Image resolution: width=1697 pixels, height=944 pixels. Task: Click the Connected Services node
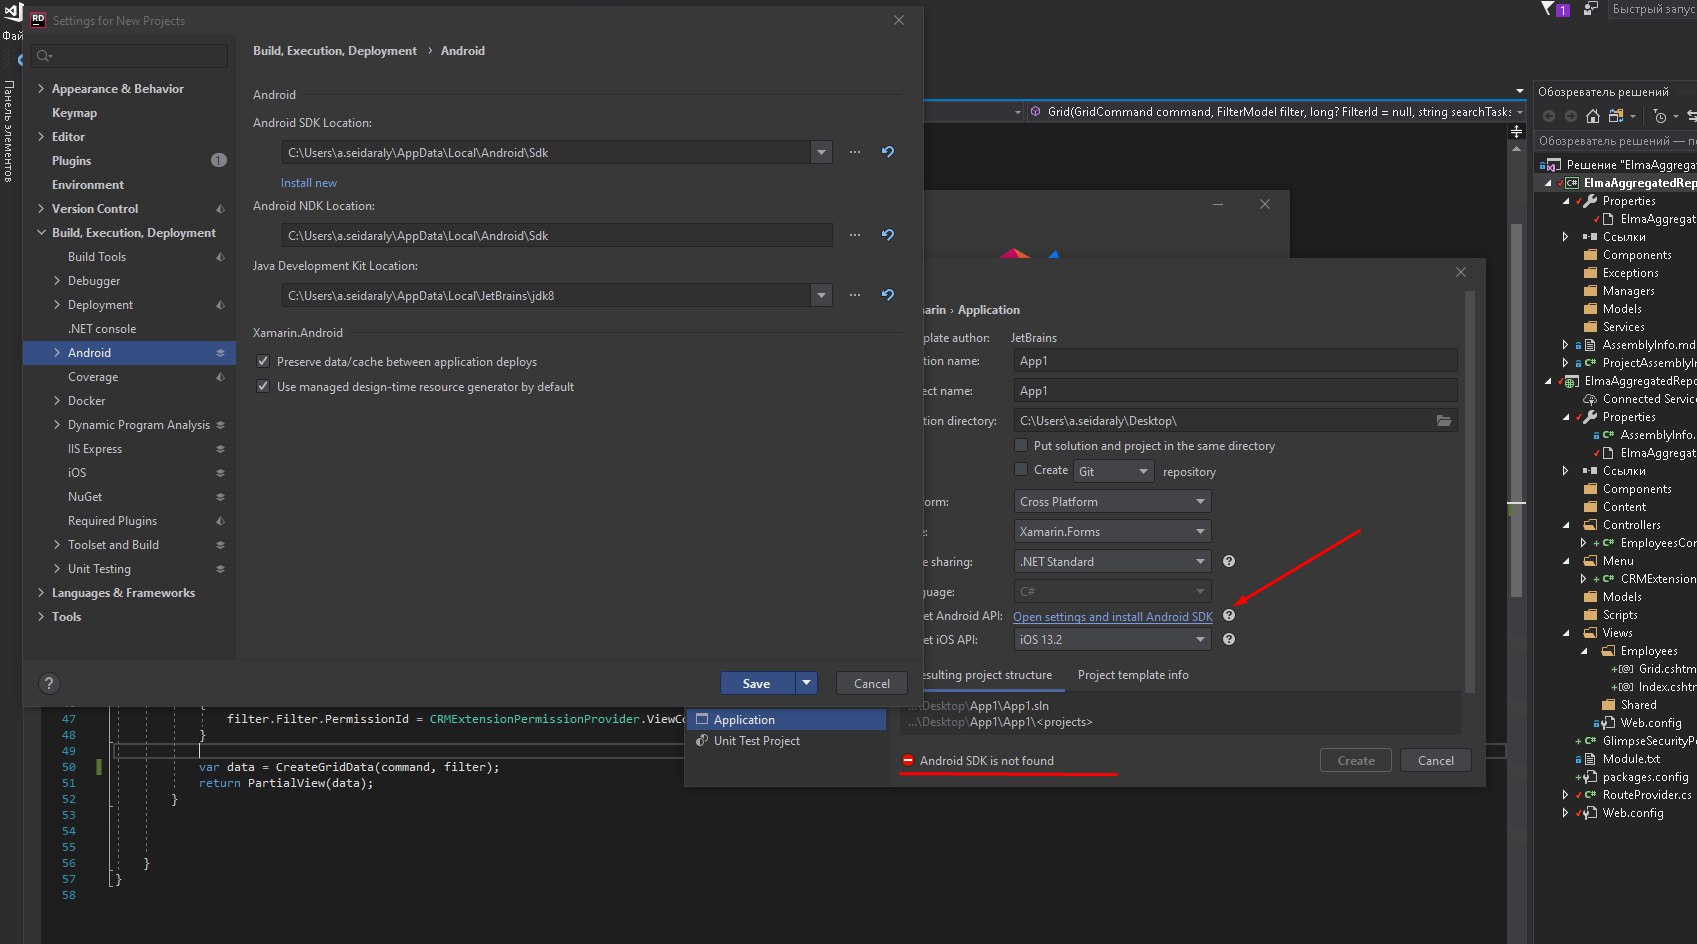(1649, 399)
